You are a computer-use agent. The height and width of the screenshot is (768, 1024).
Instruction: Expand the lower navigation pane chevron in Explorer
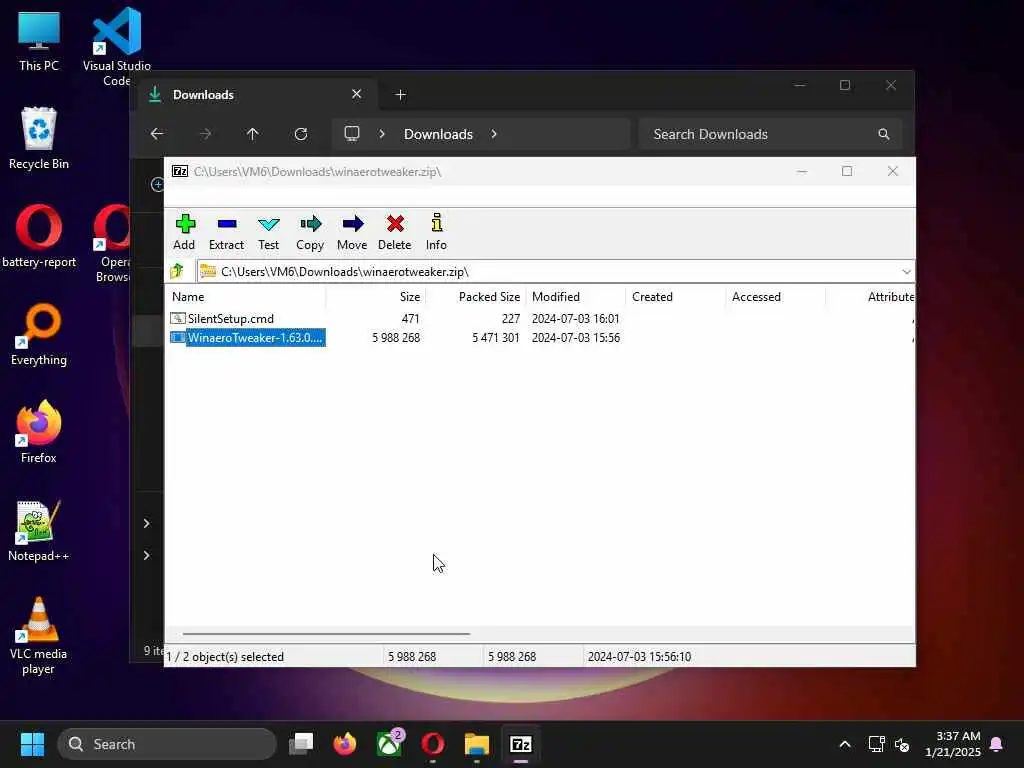coord(146,555)
